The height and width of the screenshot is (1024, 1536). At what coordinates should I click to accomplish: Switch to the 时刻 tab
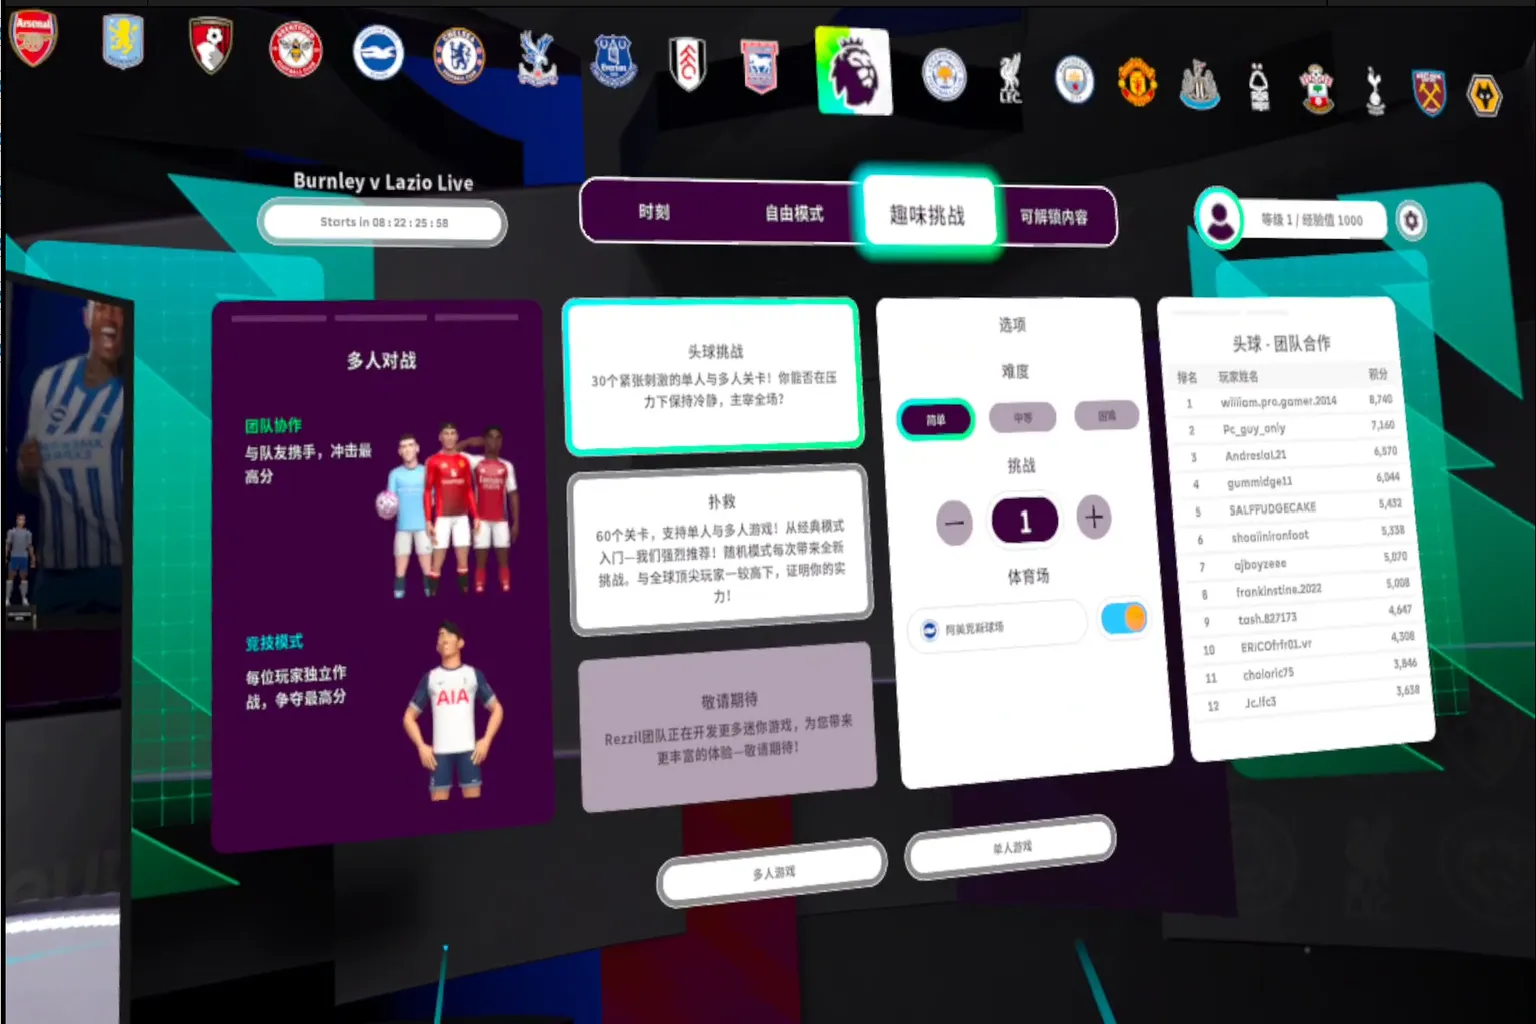click(653, 212)
